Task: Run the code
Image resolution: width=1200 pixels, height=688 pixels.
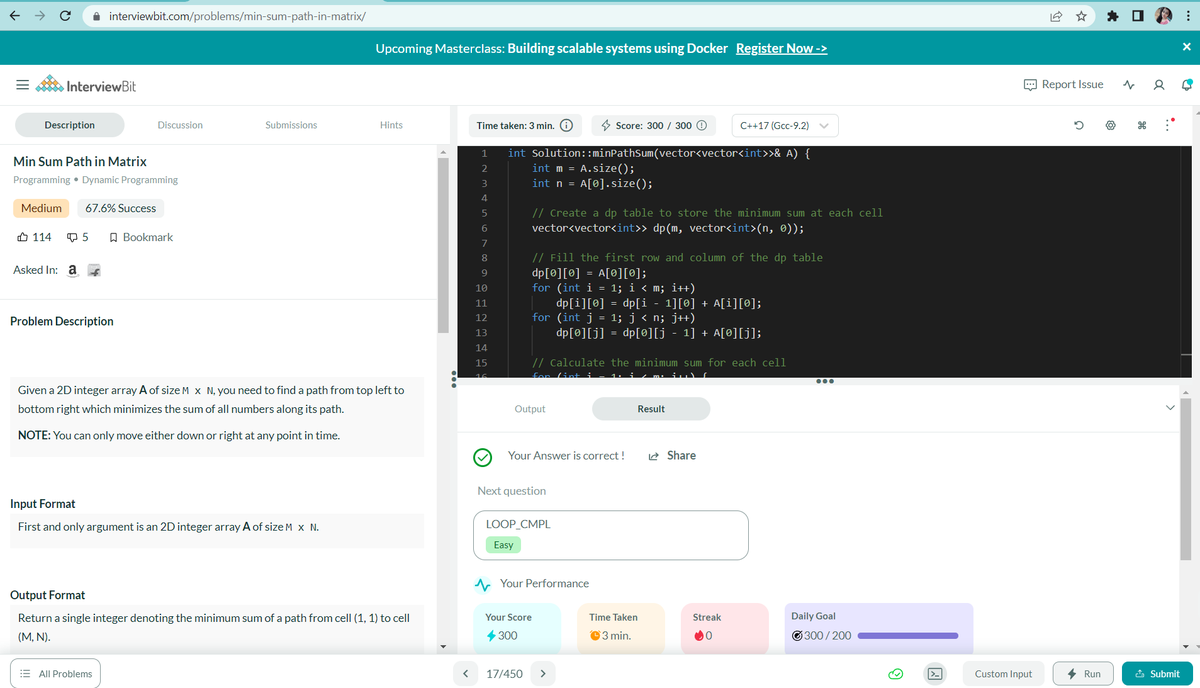Action: 1083,674
